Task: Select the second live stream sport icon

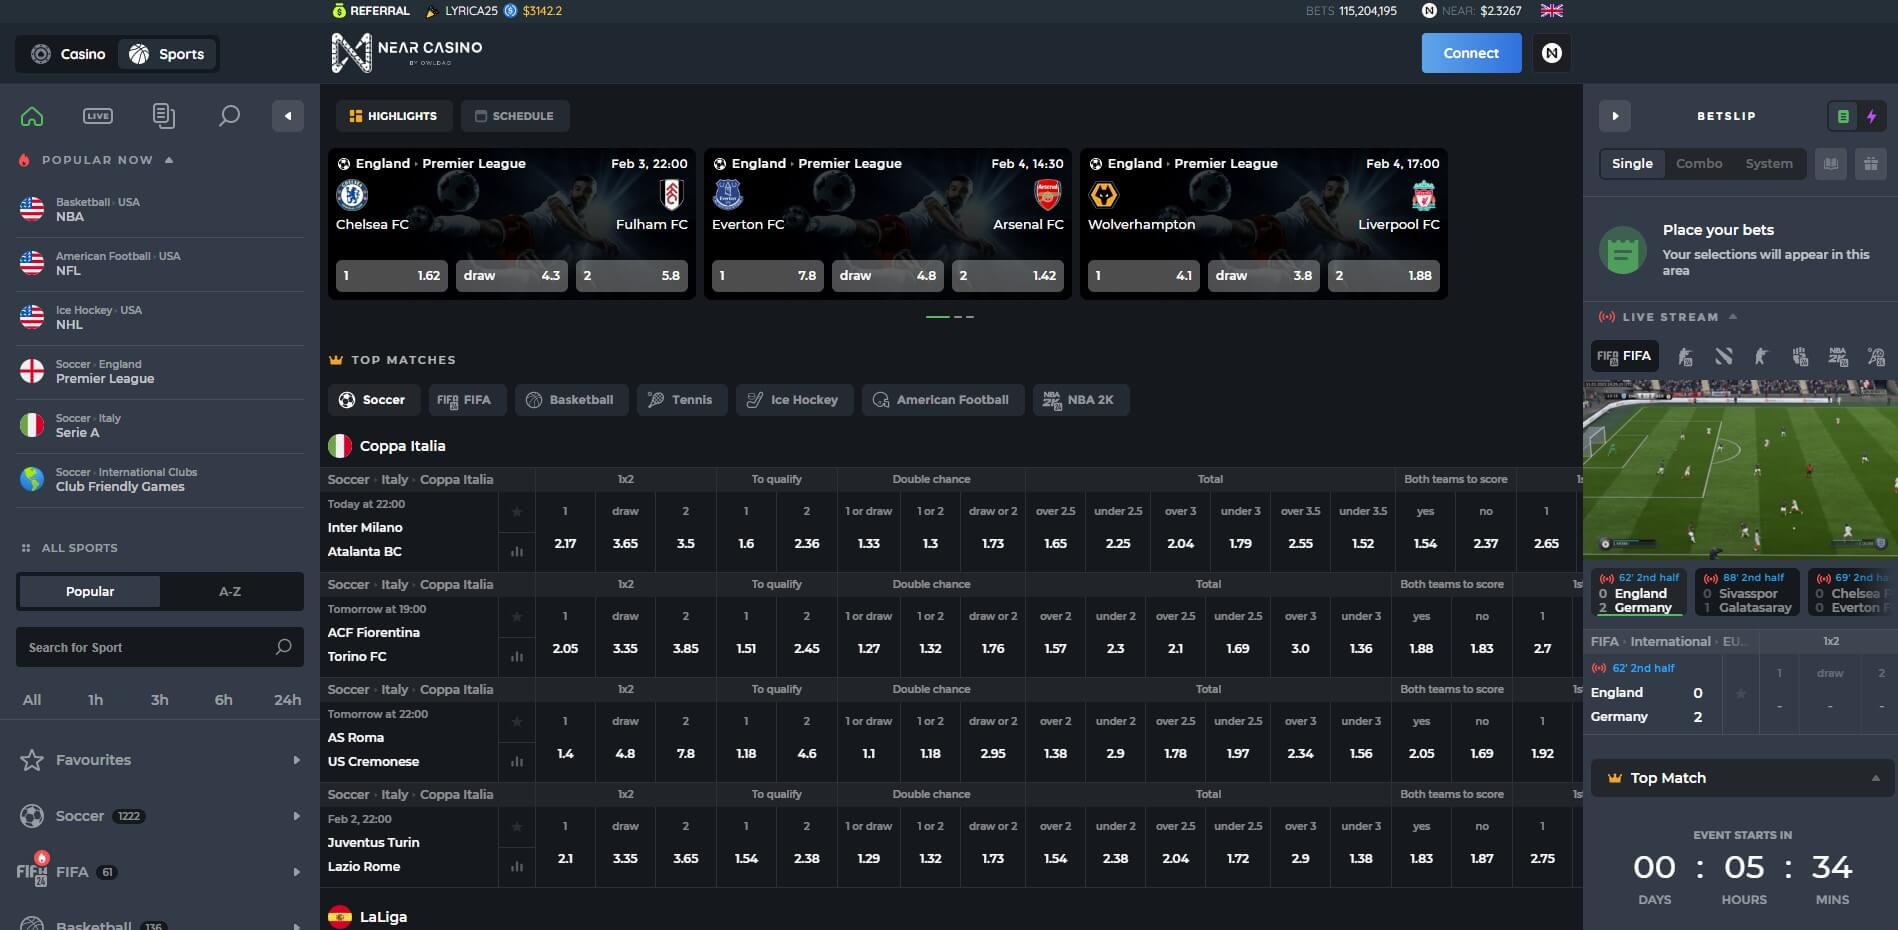Action: point(1685,356)
